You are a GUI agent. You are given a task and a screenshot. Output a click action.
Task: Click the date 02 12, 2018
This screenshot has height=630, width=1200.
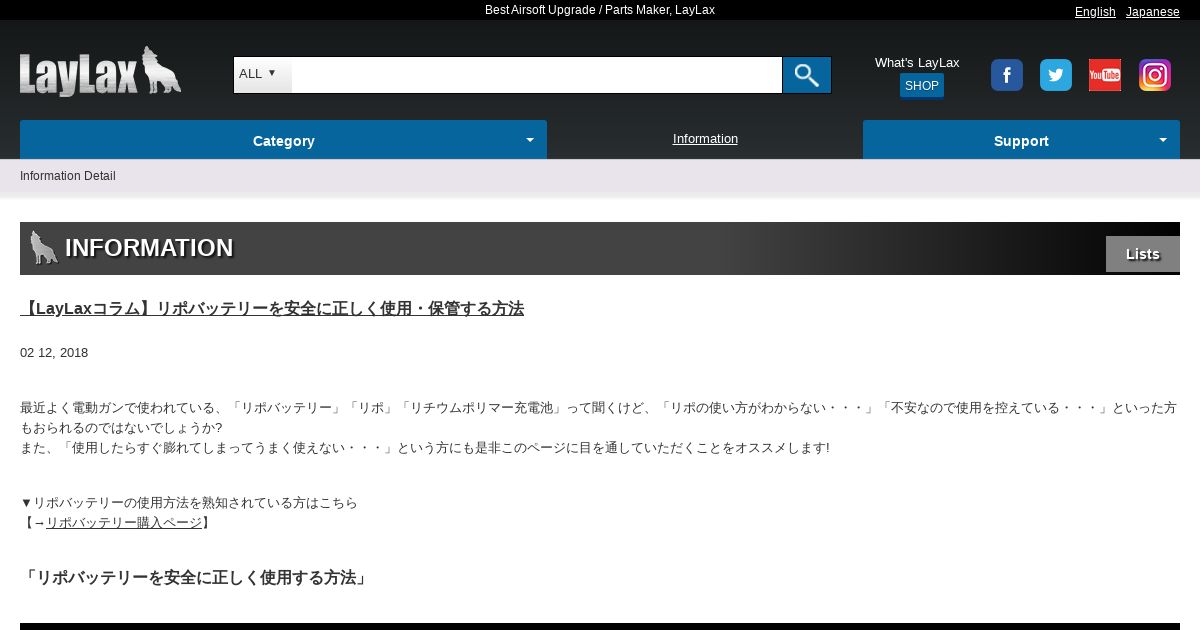click(x=54, y=353)
